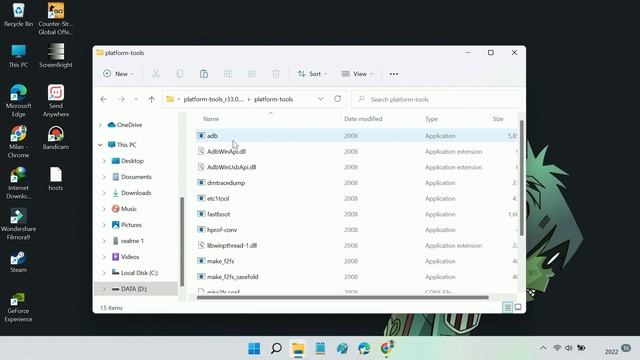Open taskbar Search
The height and width of the screenshot is (360, 640).
(x=276, y=349)
